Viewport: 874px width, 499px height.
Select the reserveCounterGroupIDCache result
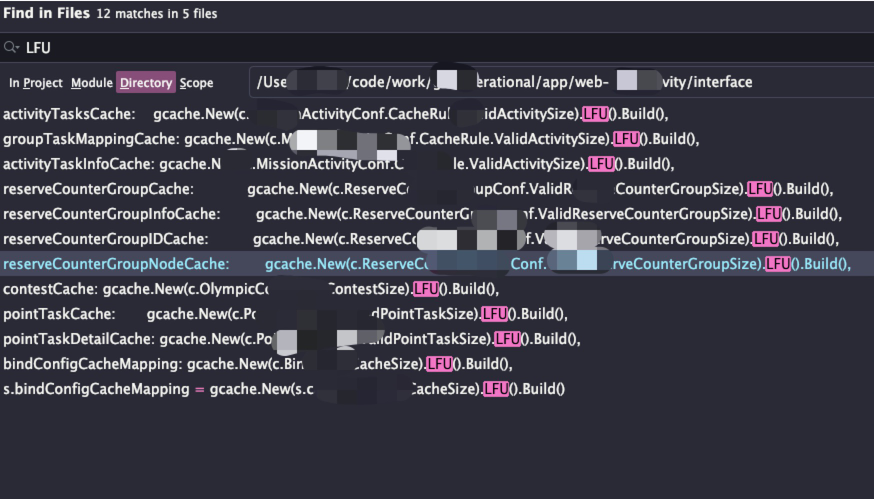click(x=300, y=239)
